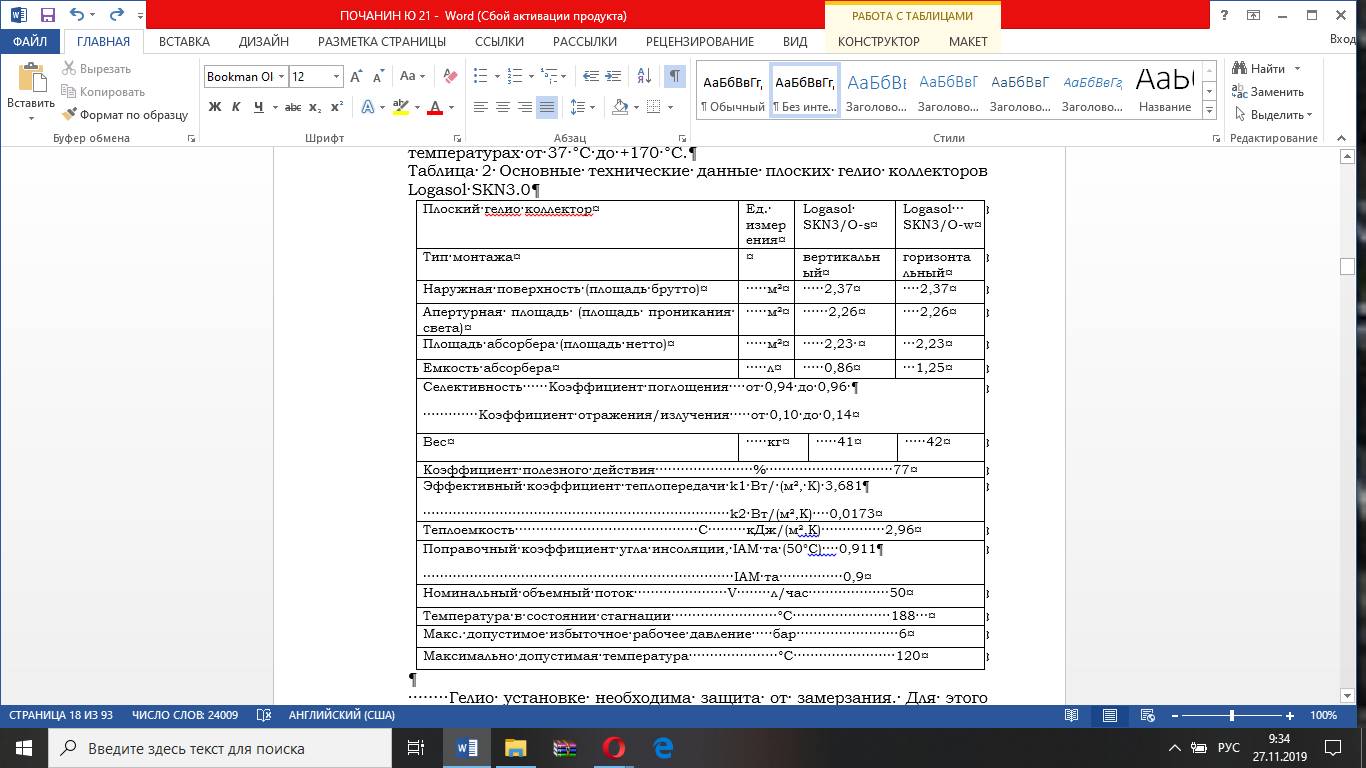Open change case (Аа) dropdown
The height and width of the screenshot is (768, 1366).
[x=413, y=76]
